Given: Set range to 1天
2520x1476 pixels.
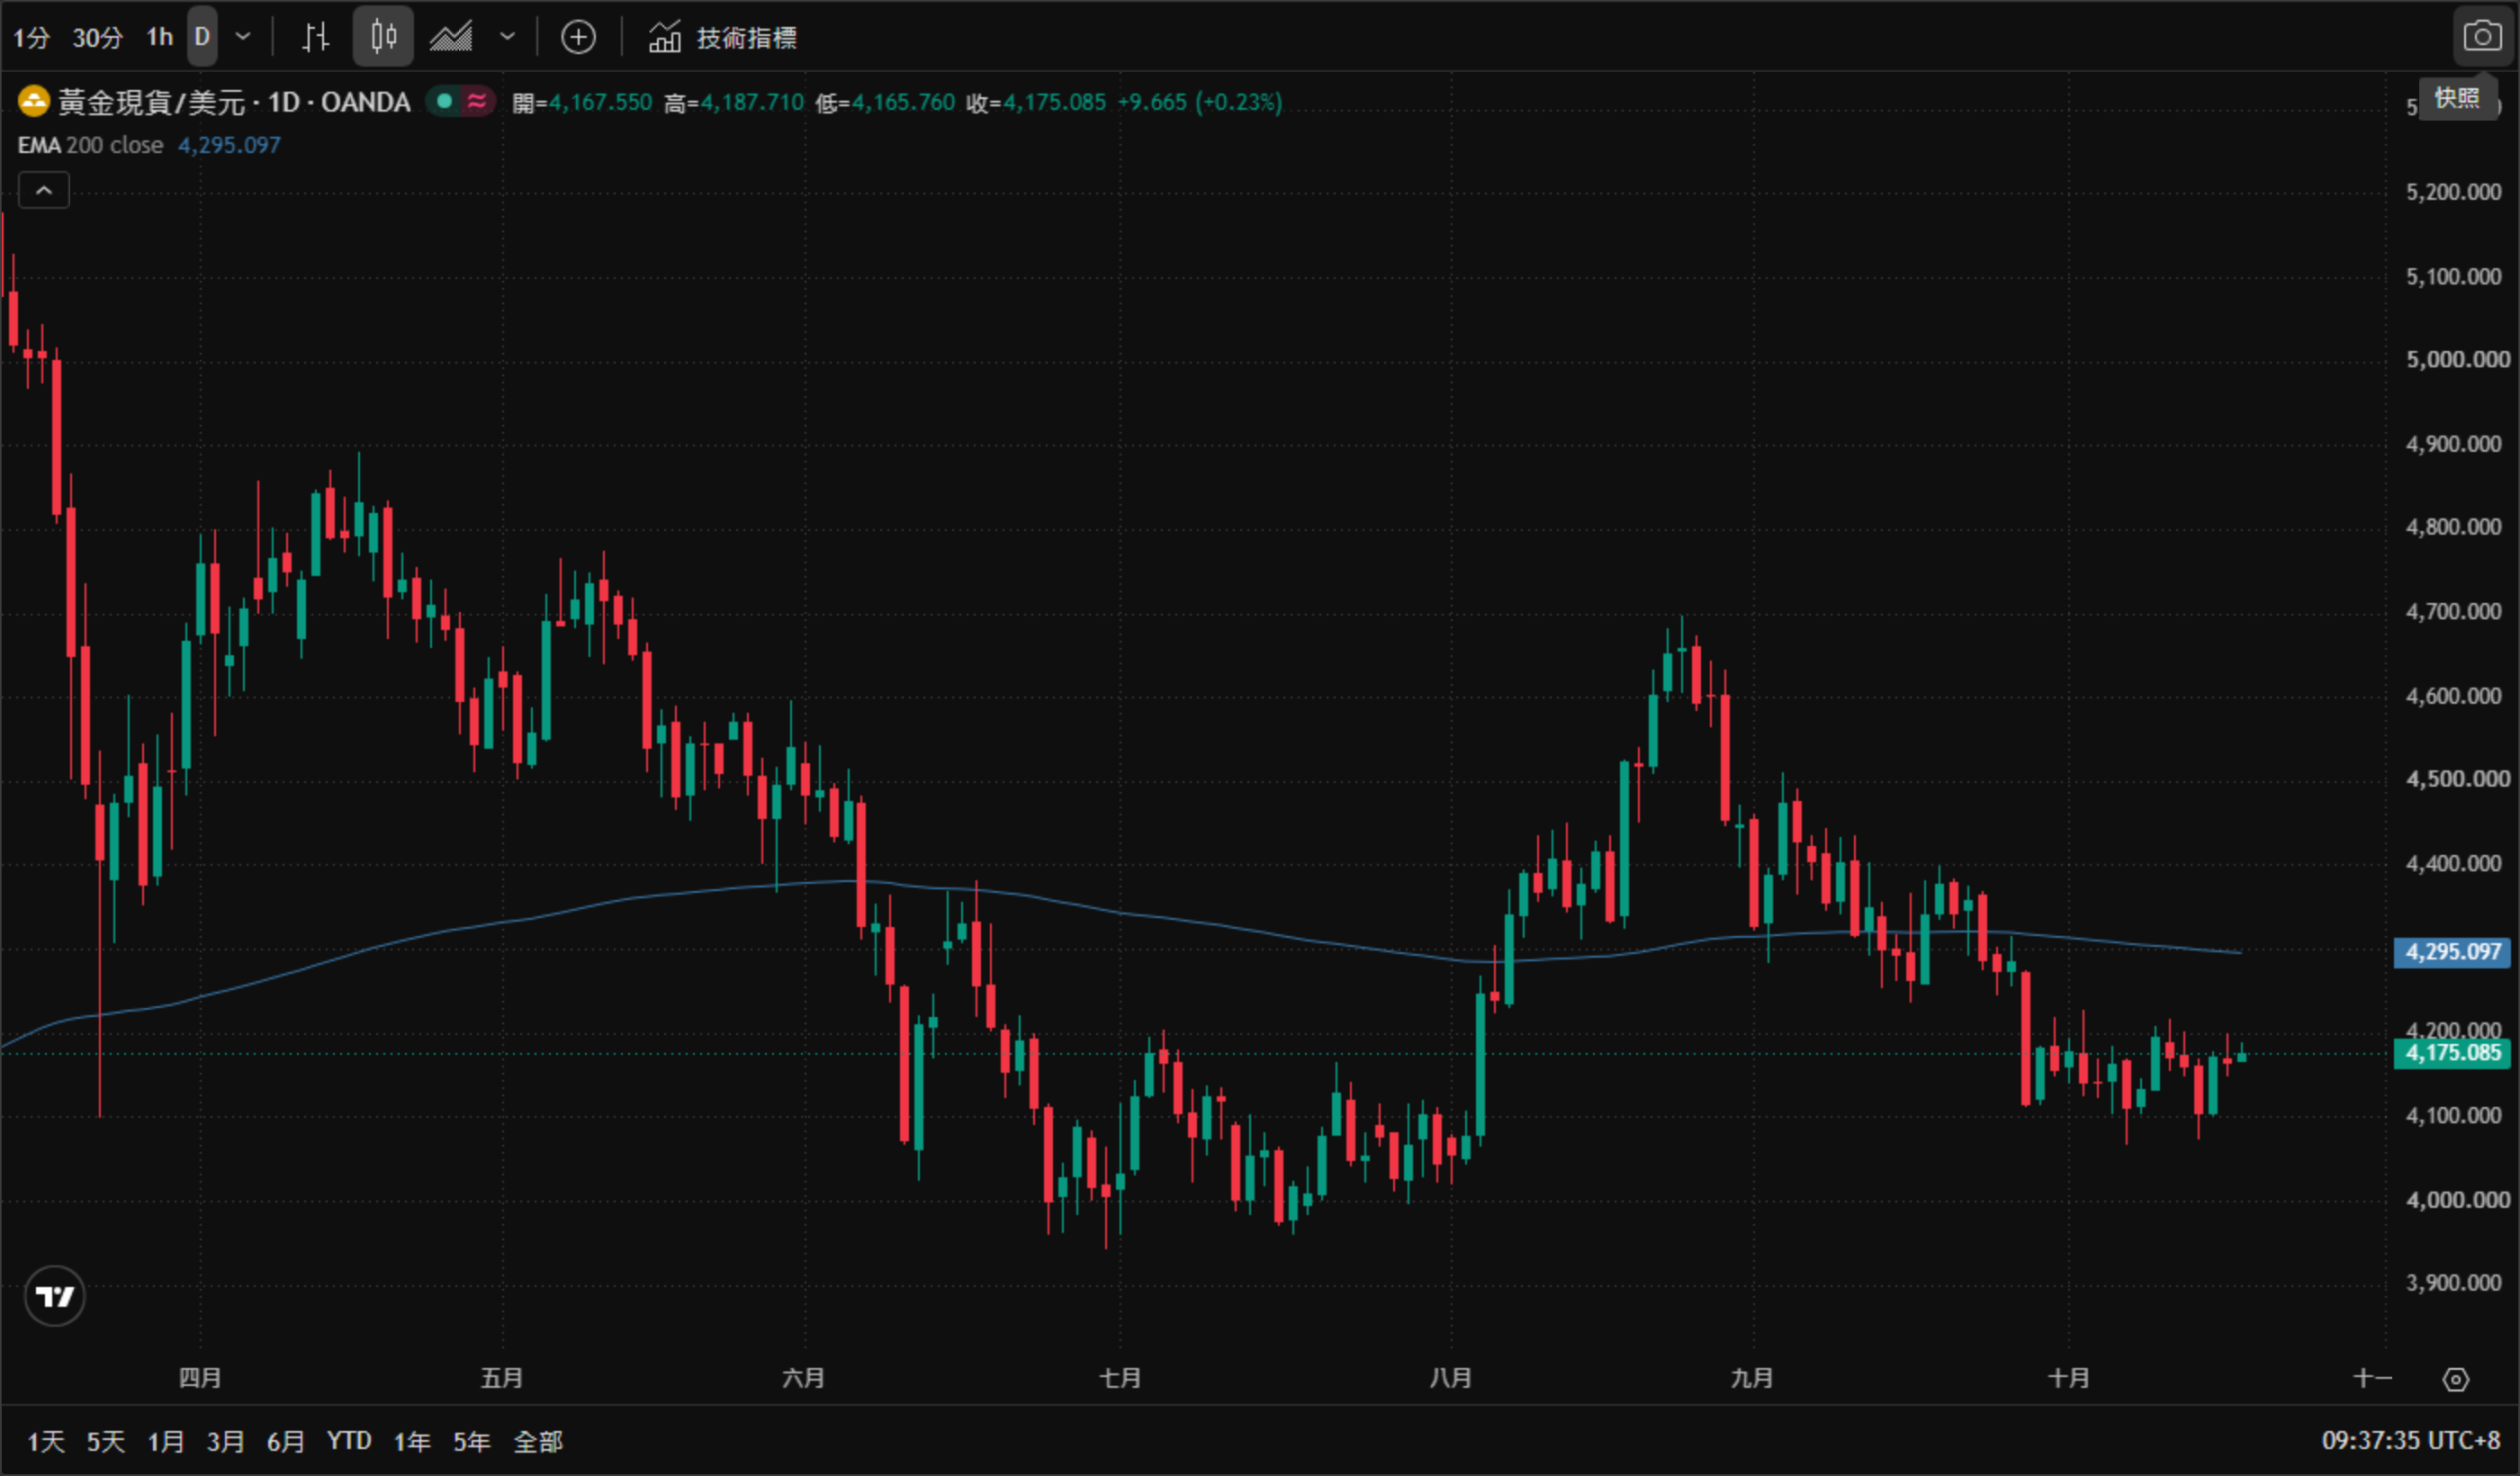Looking at the screenshot, I should pyautogui.click(x=46, y=1442).
